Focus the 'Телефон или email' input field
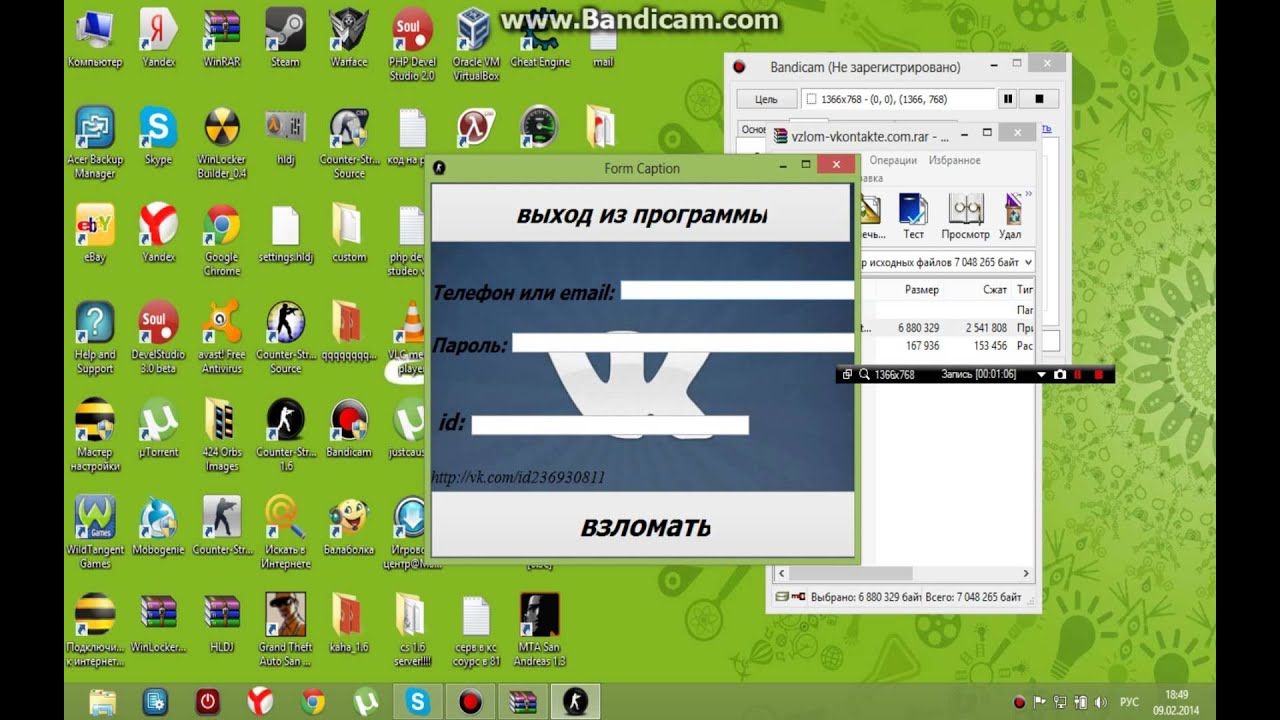The image size is (1280, 720). coord(738,290)
